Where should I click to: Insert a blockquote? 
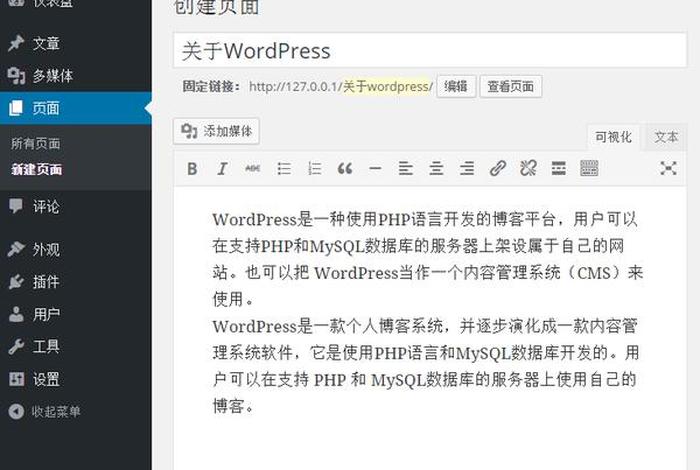345,169
